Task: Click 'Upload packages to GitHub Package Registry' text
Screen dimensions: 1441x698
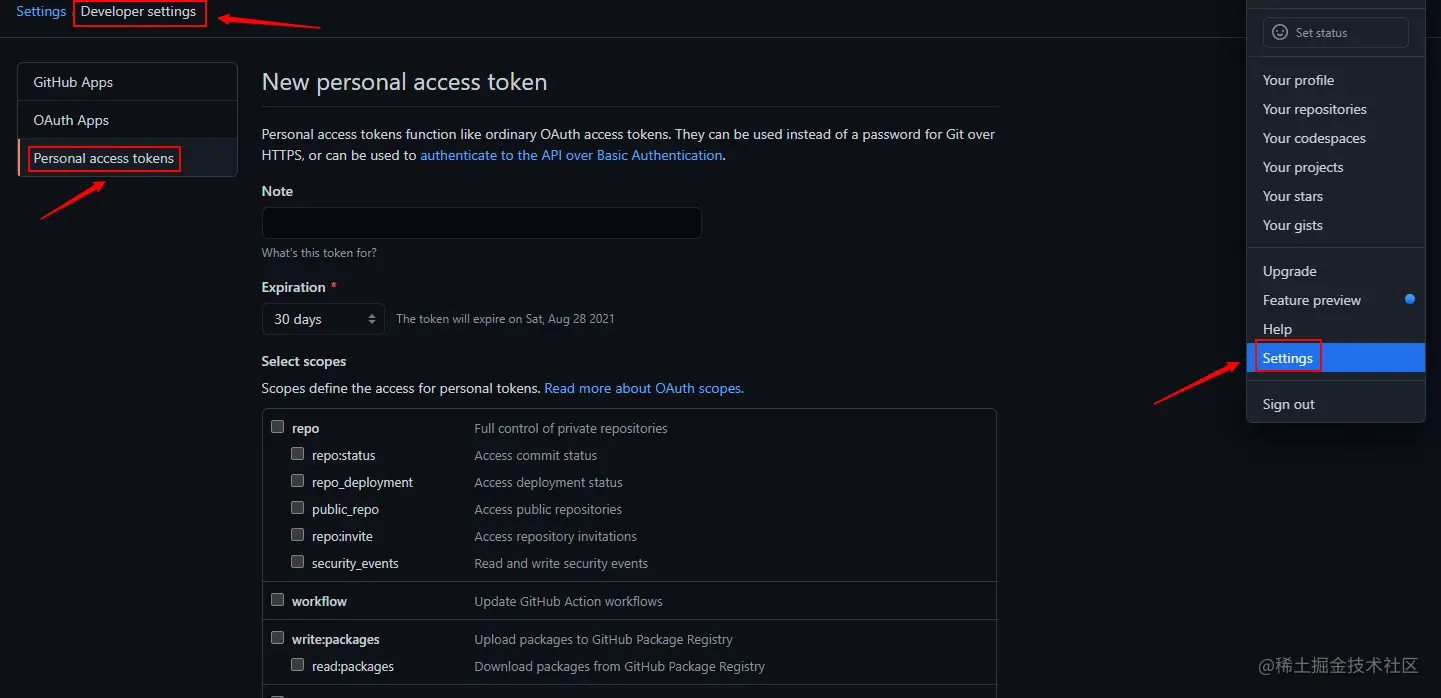Action: coord(604,639)
